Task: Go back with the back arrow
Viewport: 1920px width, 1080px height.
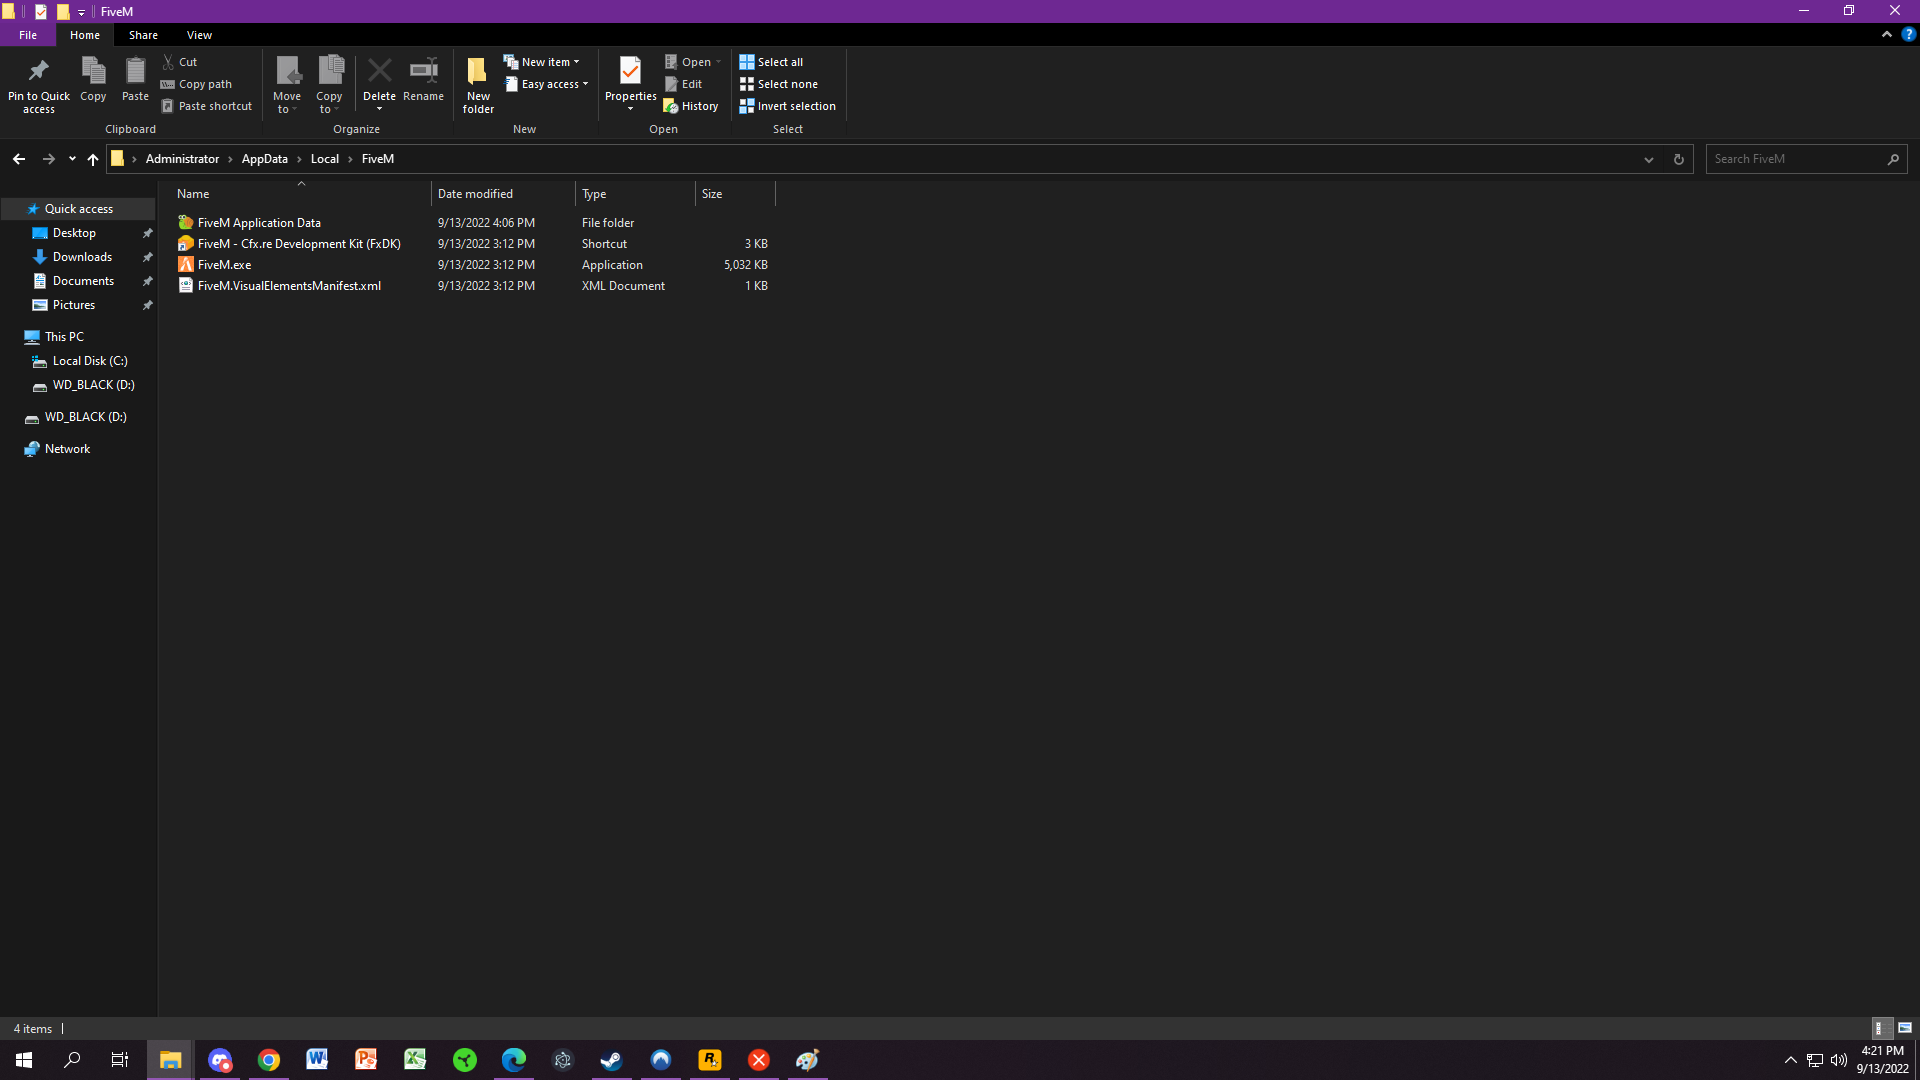Action: [19, 159]
